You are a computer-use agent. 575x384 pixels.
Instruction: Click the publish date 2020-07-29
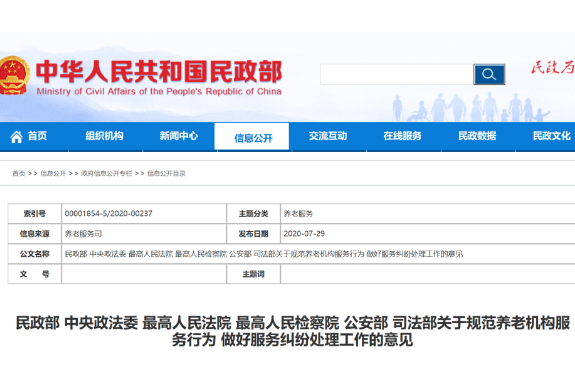click(x=304, y=234)
